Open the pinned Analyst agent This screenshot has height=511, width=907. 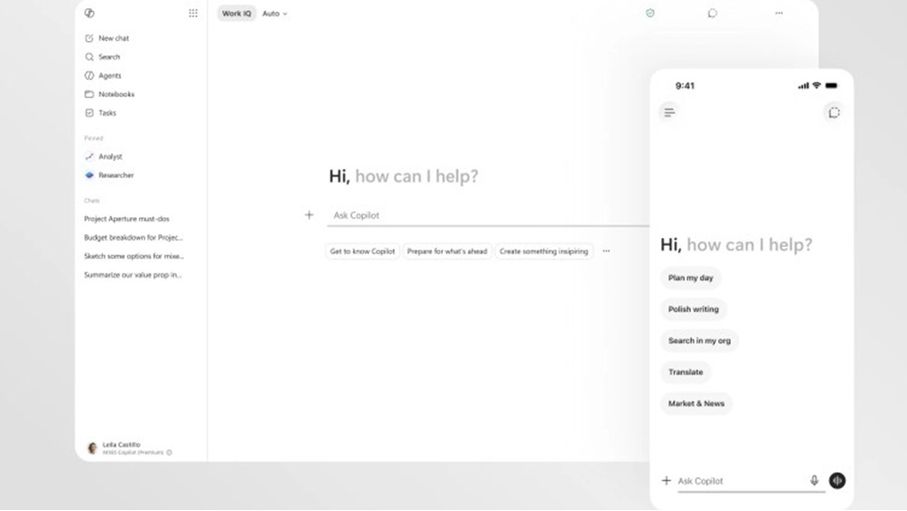click(x=108, y=156)
